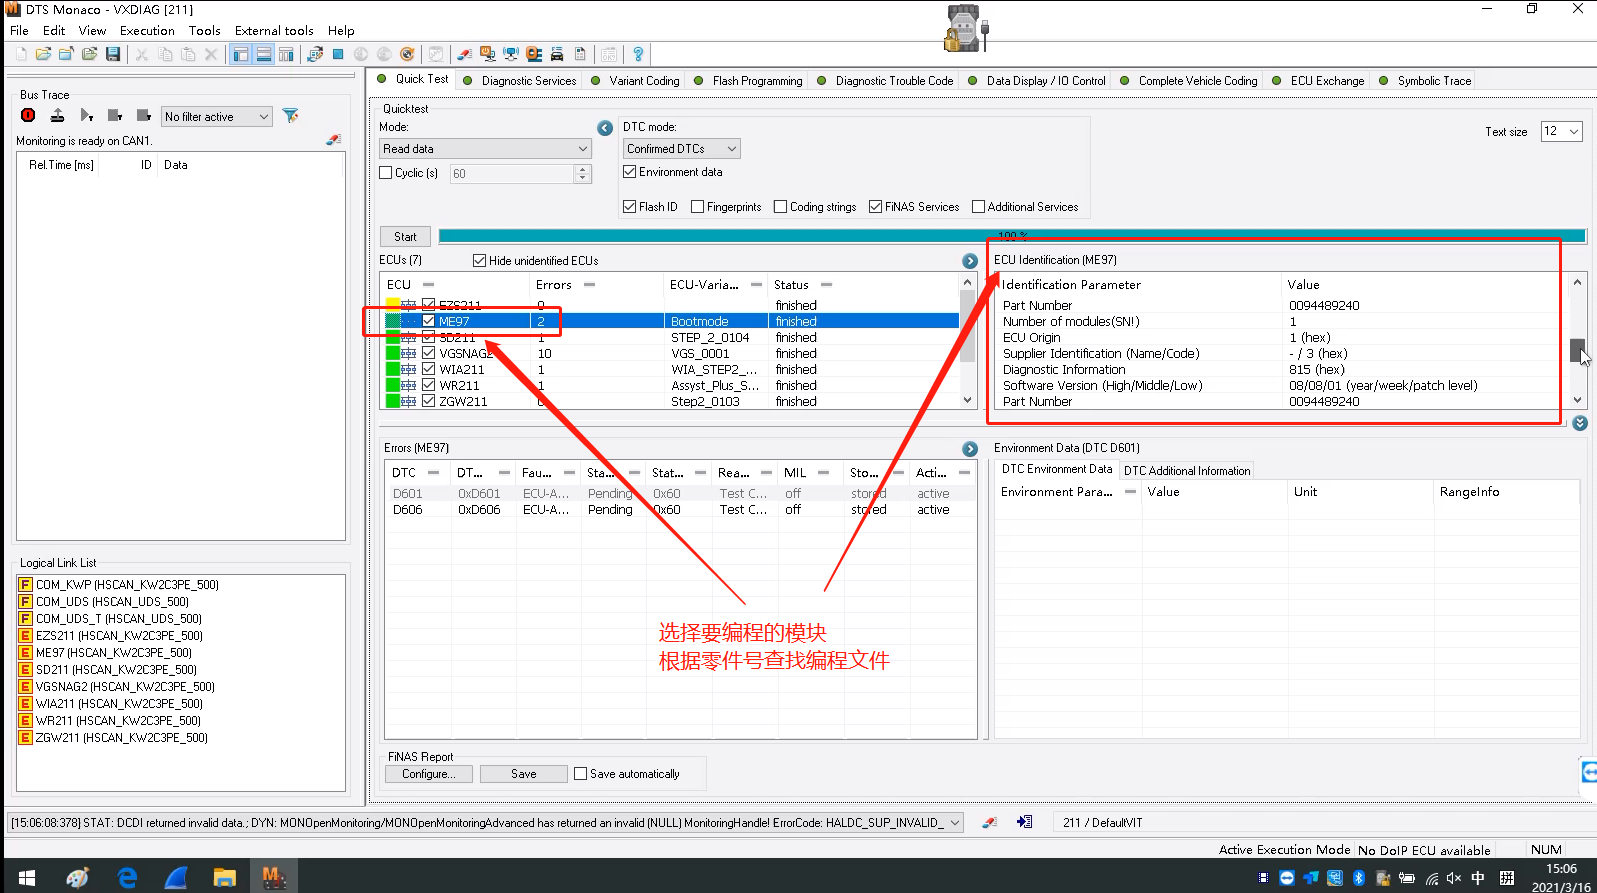Viewport: 1597px width, 893px height.
Task: Enable the Coding strings checkbox
Action: [x=781, y=207]
